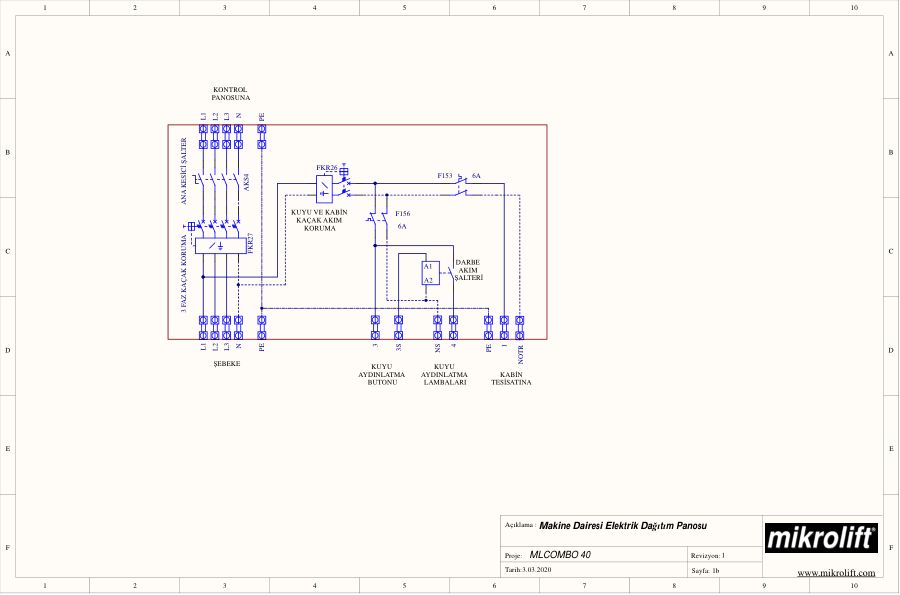Screen dimensions: 900x595
Task: Select the "6A" rating beside F153
Action: pos(476,176)
